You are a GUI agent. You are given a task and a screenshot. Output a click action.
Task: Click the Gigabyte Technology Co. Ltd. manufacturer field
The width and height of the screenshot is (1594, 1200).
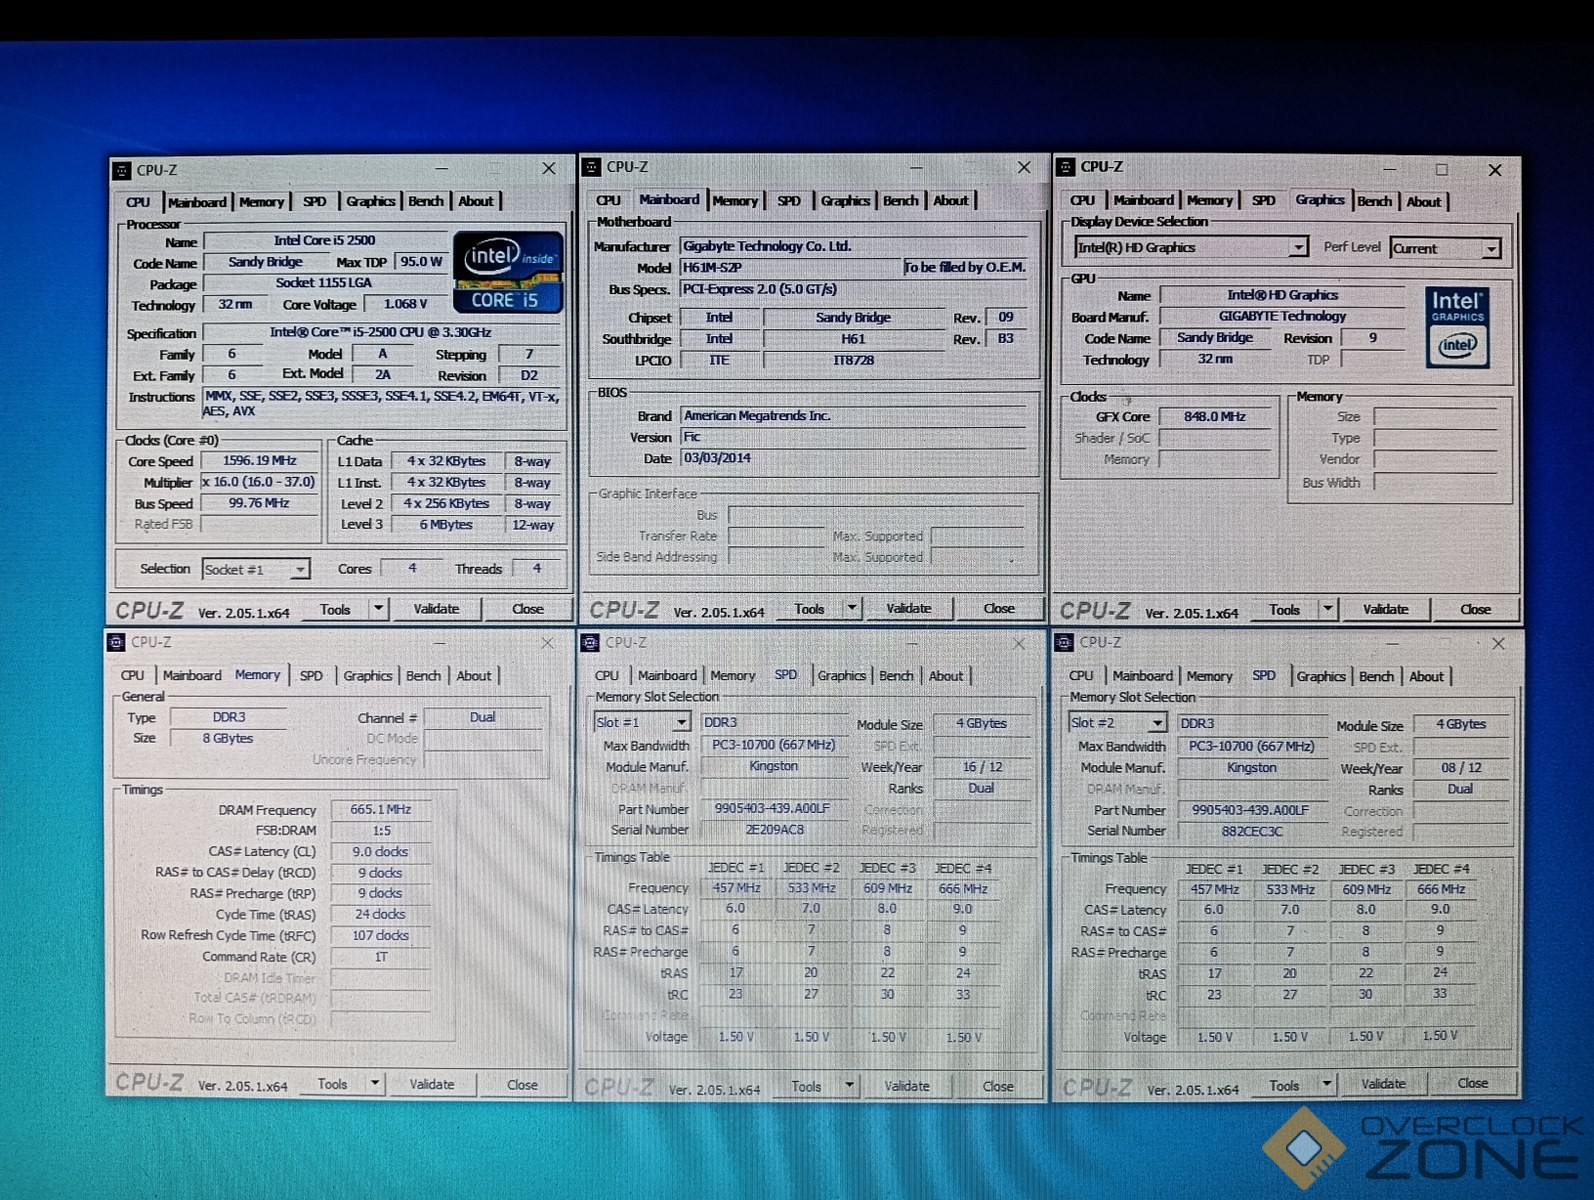[853, 246]
